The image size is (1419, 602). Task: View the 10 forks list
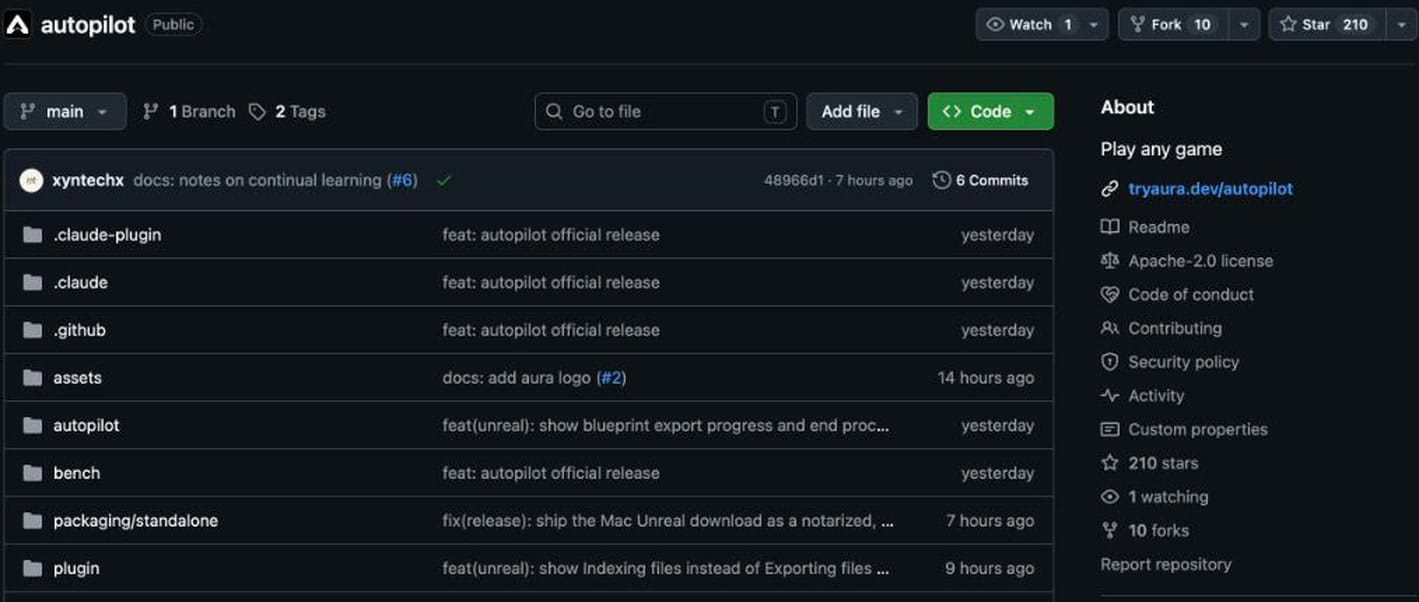coord(1158,531)
